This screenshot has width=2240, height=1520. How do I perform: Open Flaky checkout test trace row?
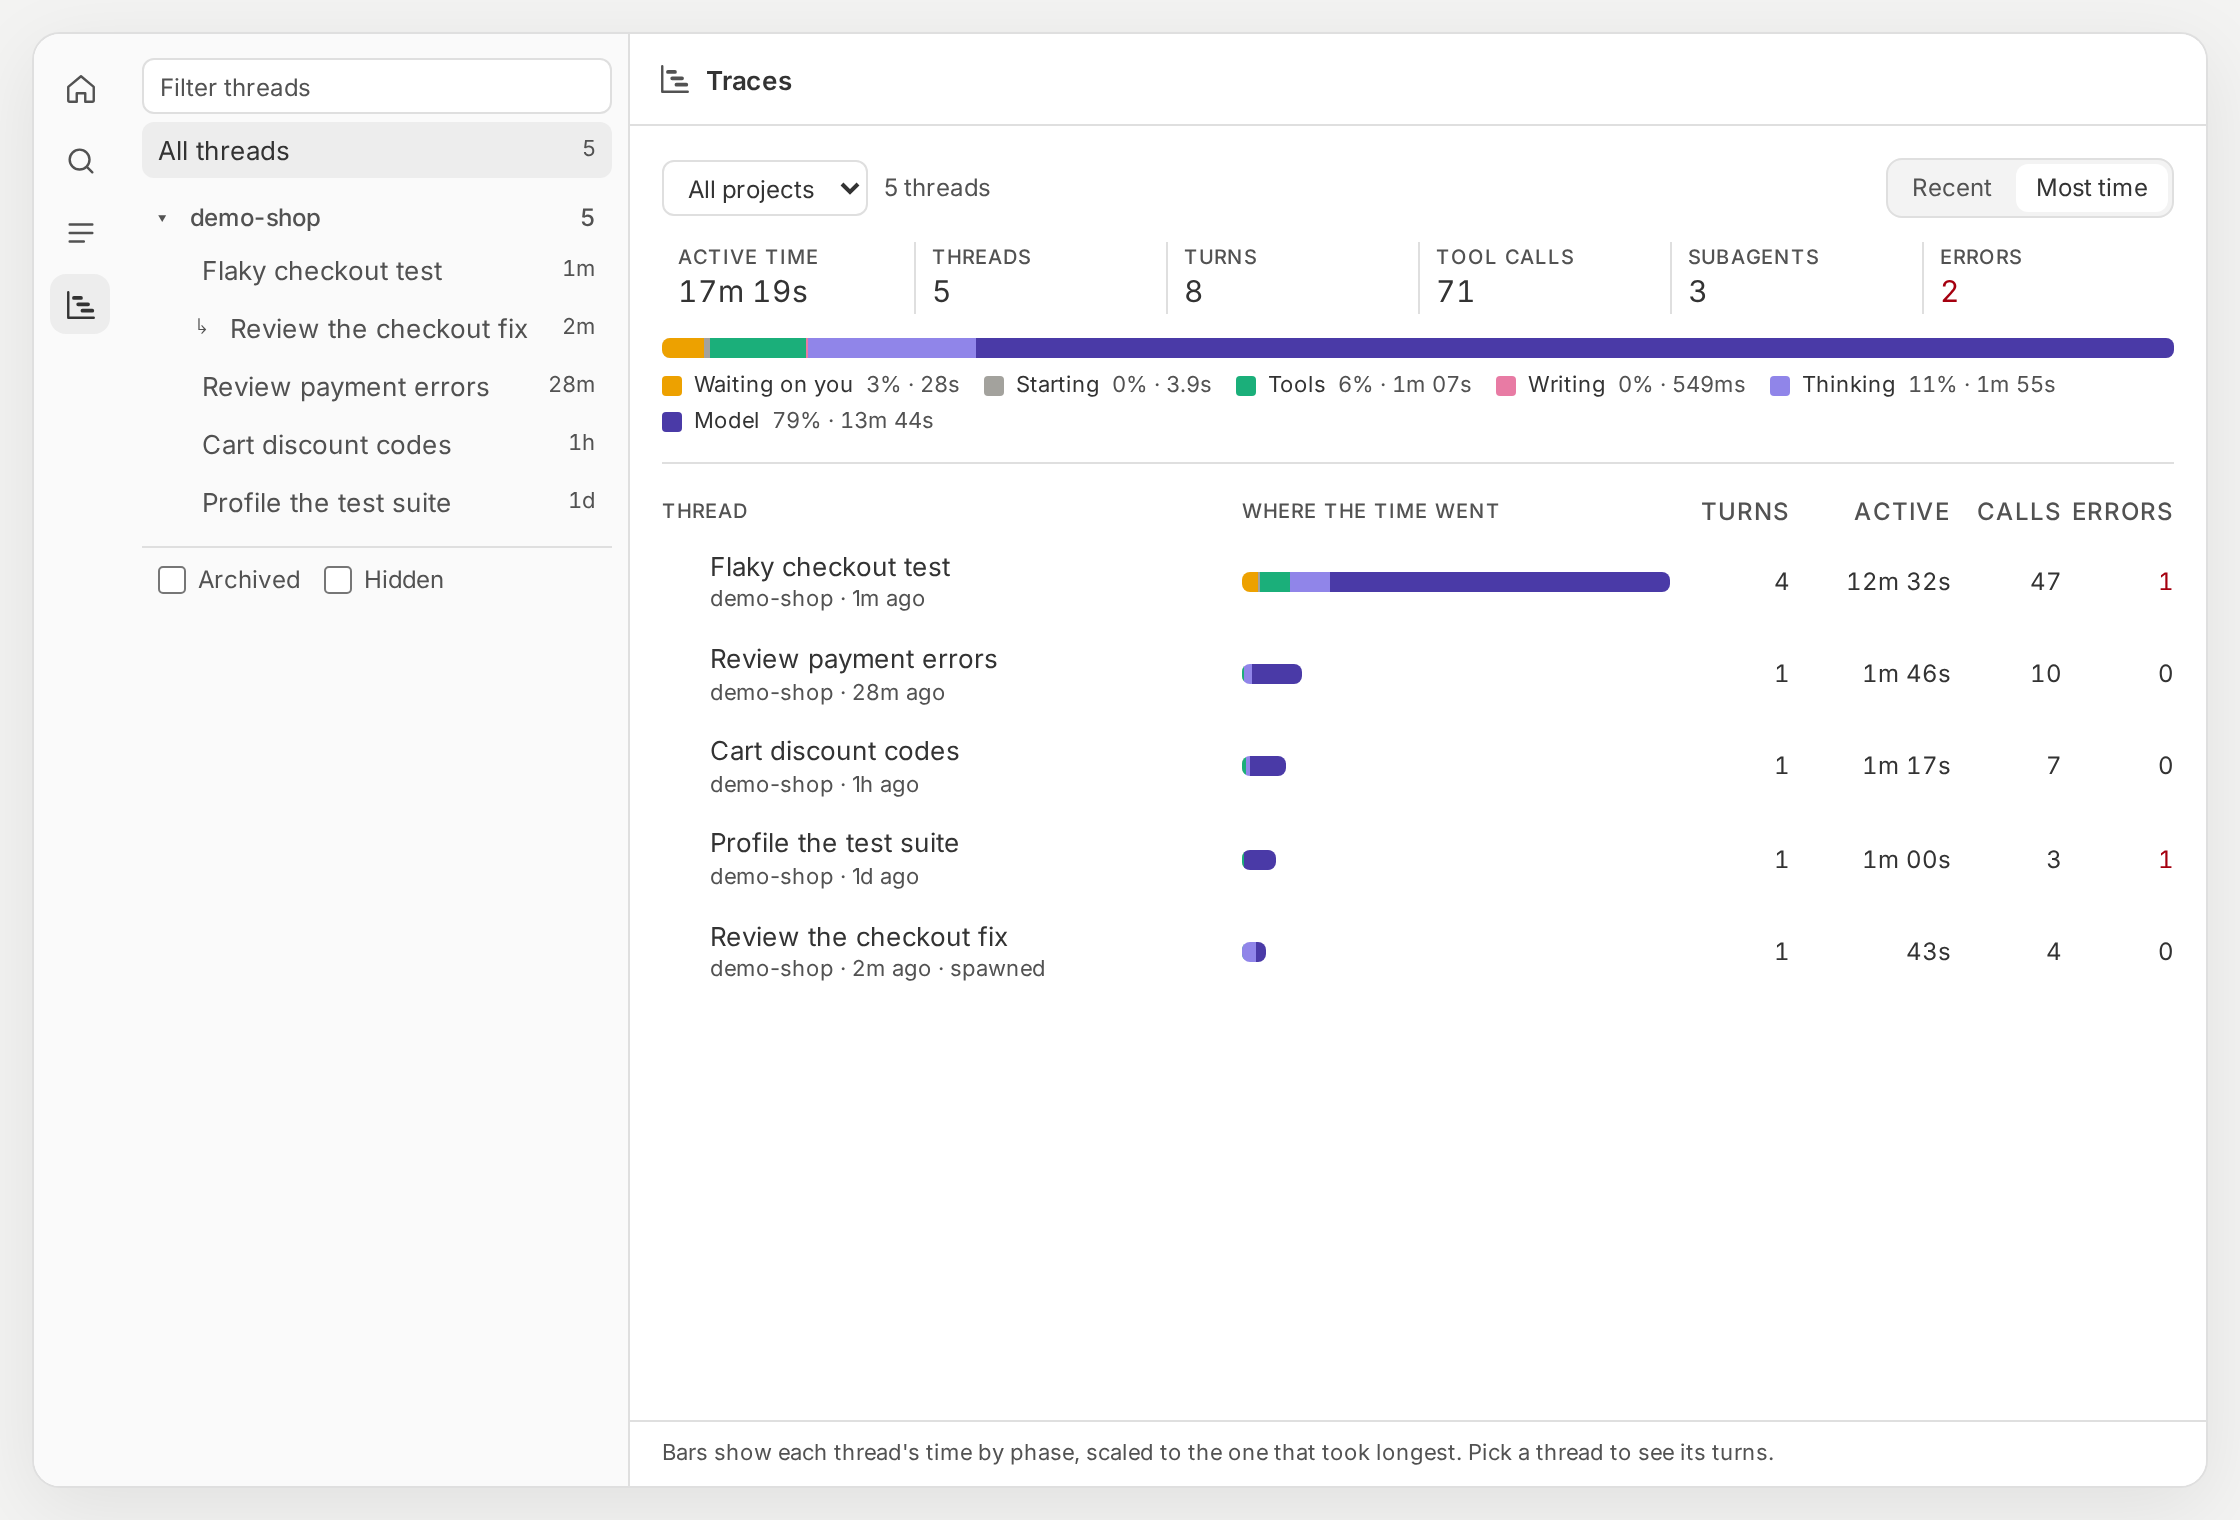[1417, 582]
